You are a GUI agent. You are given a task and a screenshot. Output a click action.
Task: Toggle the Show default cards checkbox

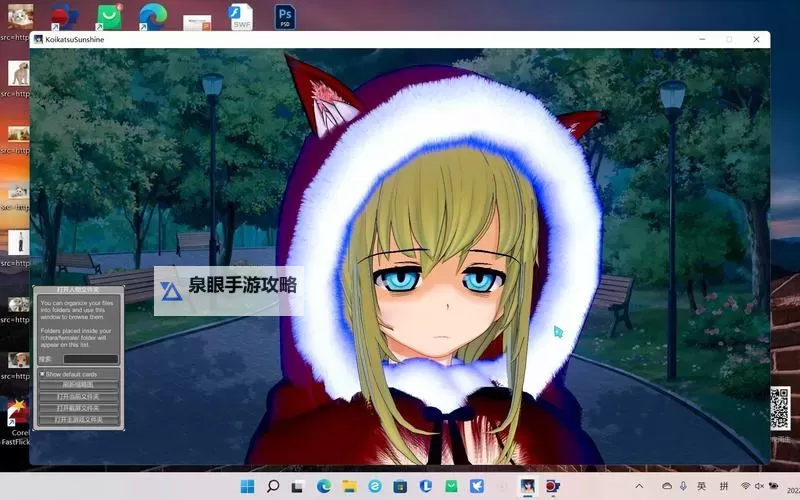pyautogui.click(x=43, y=374)
